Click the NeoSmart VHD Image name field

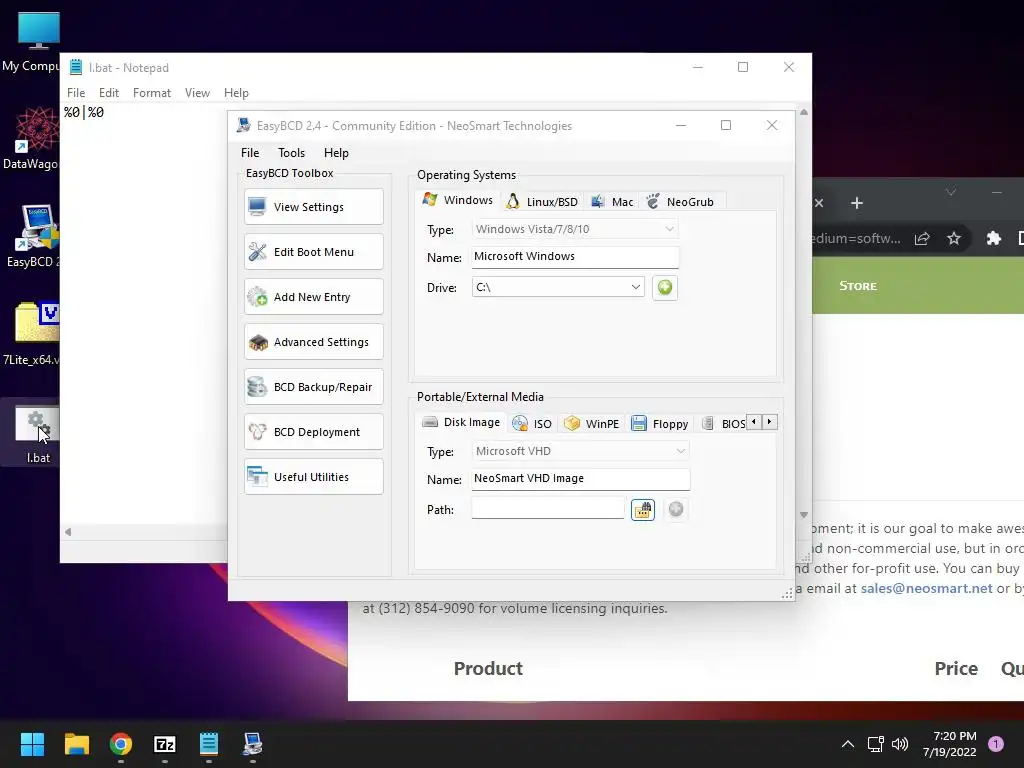pos(581,479)
